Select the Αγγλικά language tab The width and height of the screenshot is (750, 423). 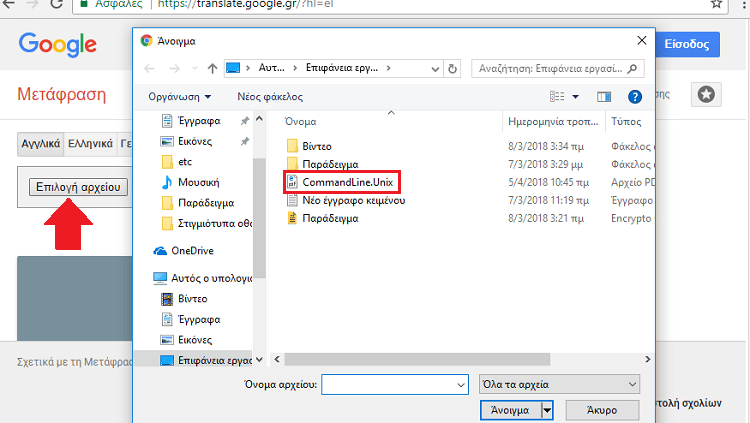pos(41,144)
